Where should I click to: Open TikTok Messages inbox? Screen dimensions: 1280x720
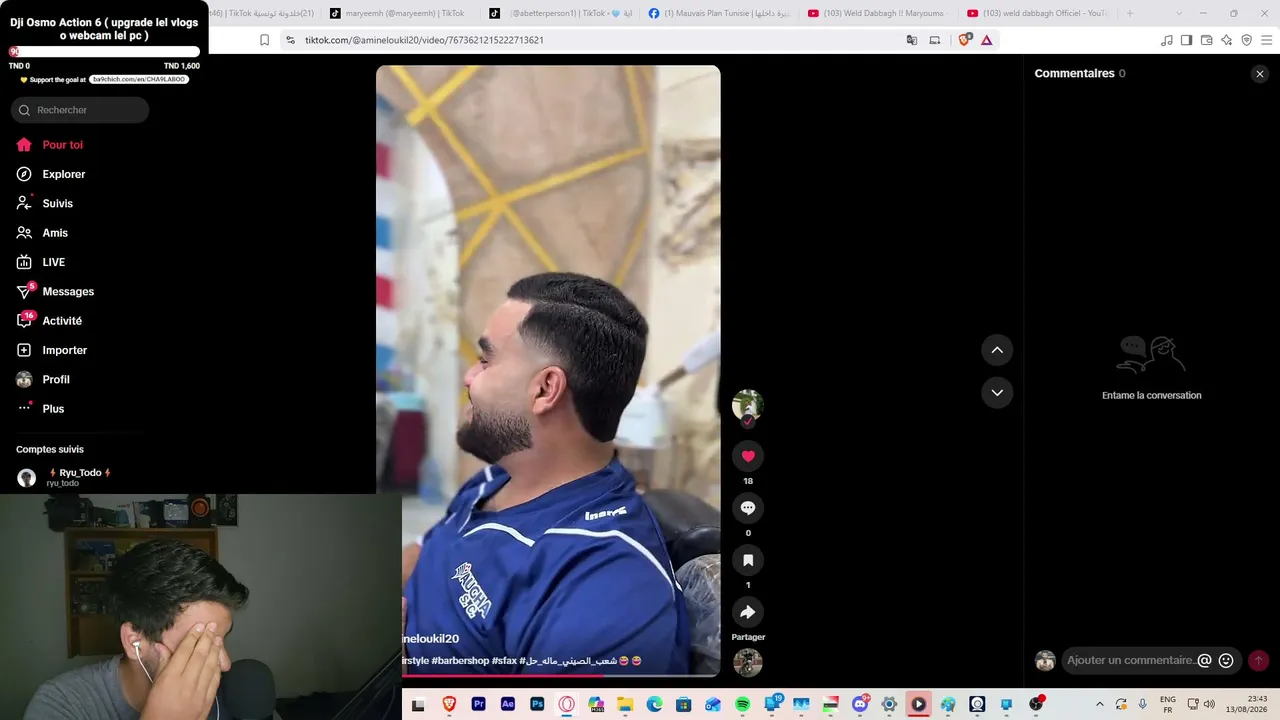coord(55,291)
